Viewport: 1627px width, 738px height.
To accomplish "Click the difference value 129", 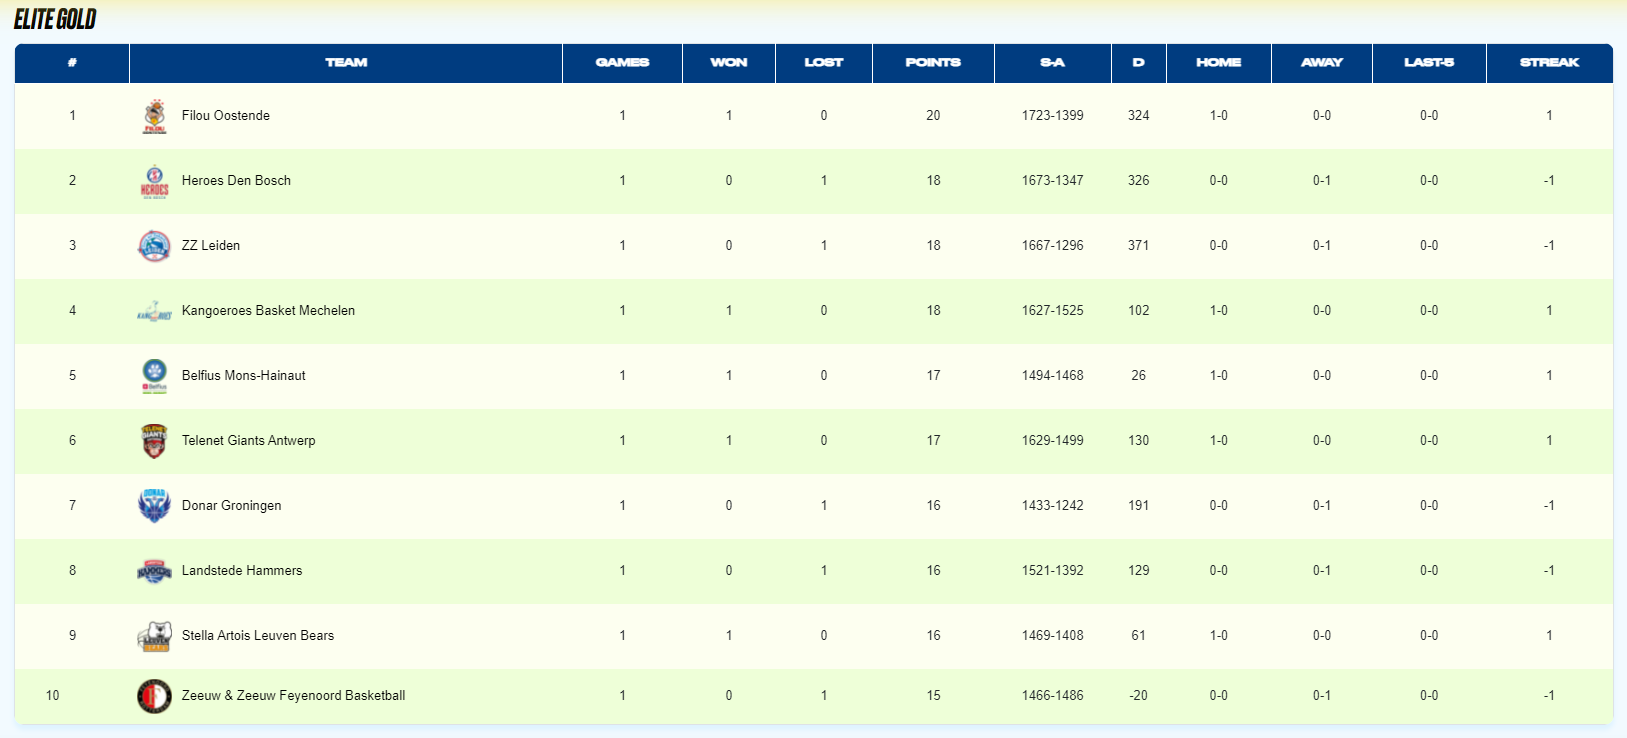I will coord(1139,571).
